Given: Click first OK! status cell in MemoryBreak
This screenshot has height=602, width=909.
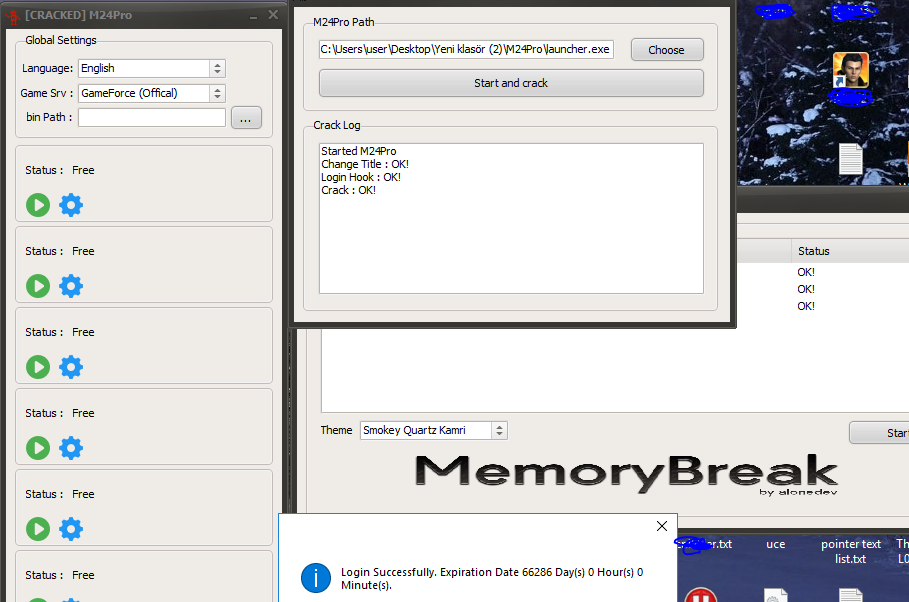Looking at the screenshot, I should (806, 272).
